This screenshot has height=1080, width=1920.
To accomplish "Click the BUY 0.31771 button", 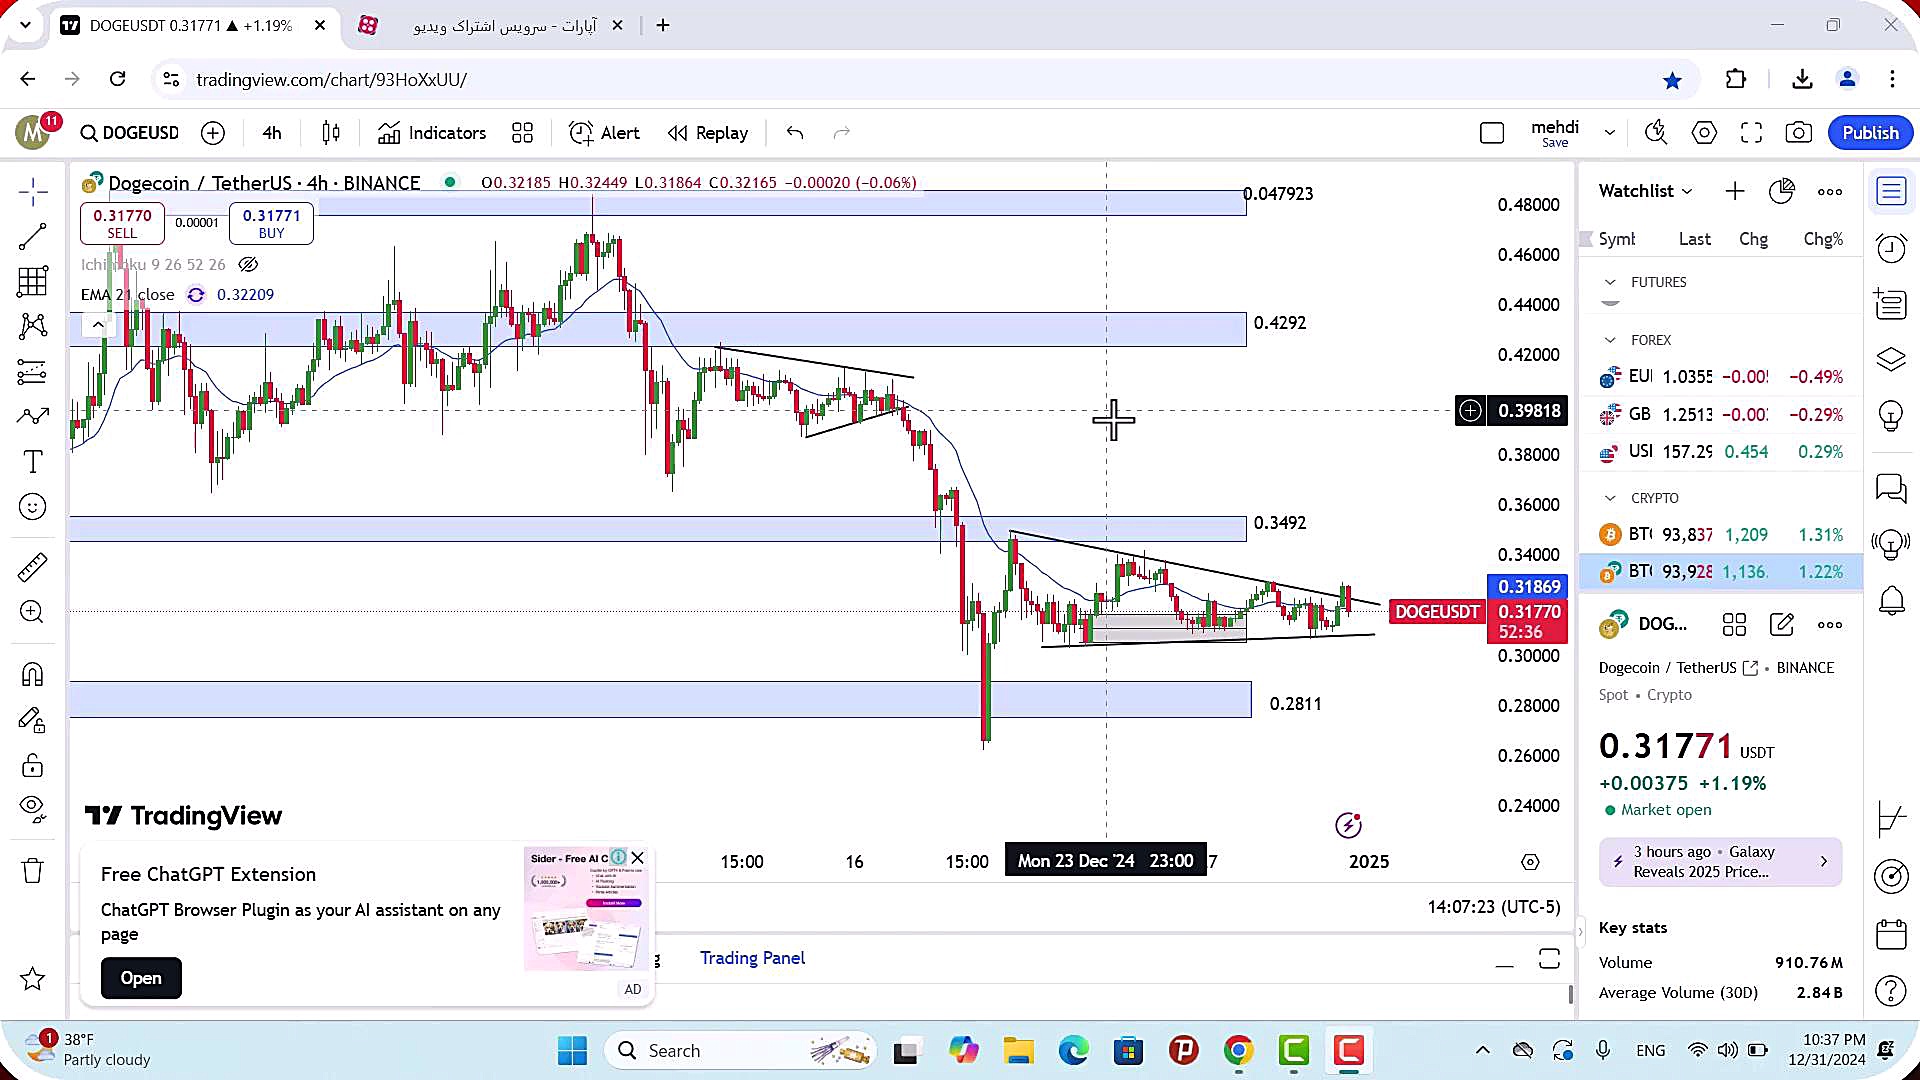I will 271,223.
